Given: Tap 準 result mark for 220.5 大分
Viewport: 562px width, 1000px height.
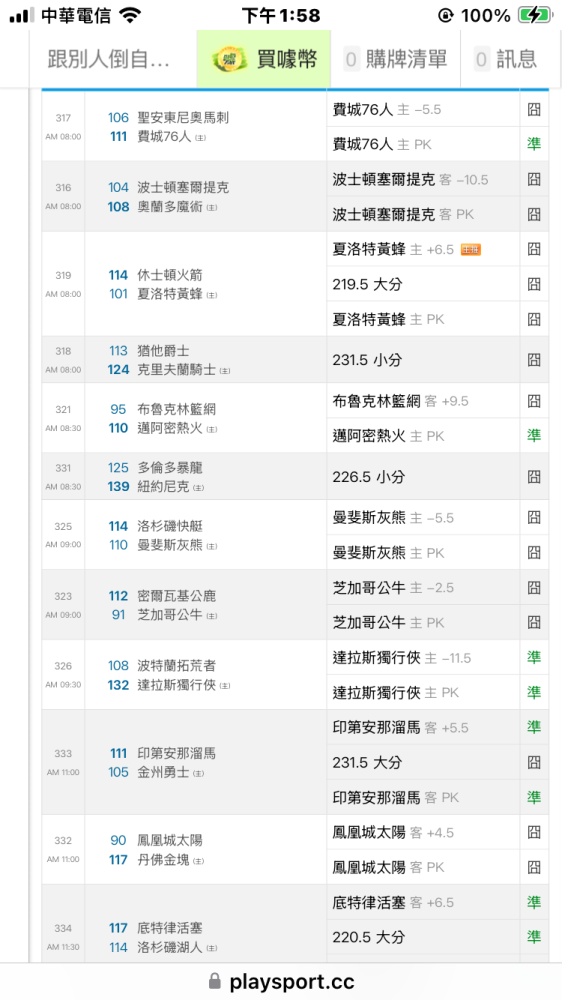Looking at the screenshot, I should coord(534,937).
